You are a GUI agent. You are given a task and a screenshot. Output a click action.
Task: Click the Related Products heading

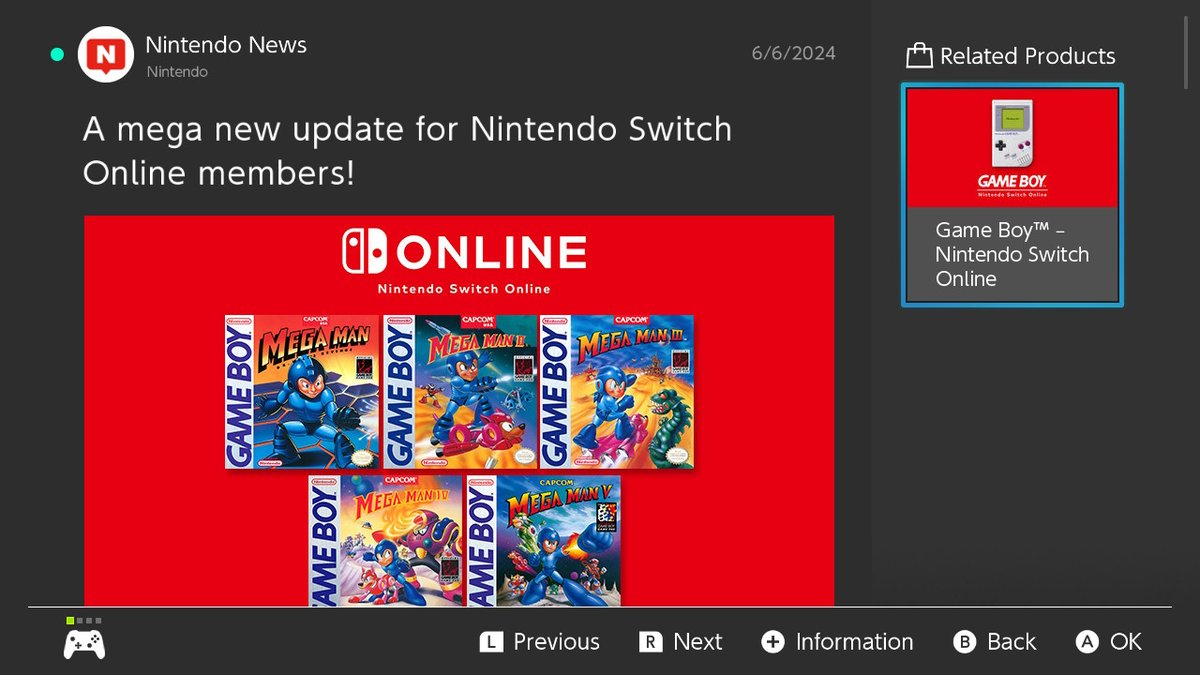(1028, 56)
